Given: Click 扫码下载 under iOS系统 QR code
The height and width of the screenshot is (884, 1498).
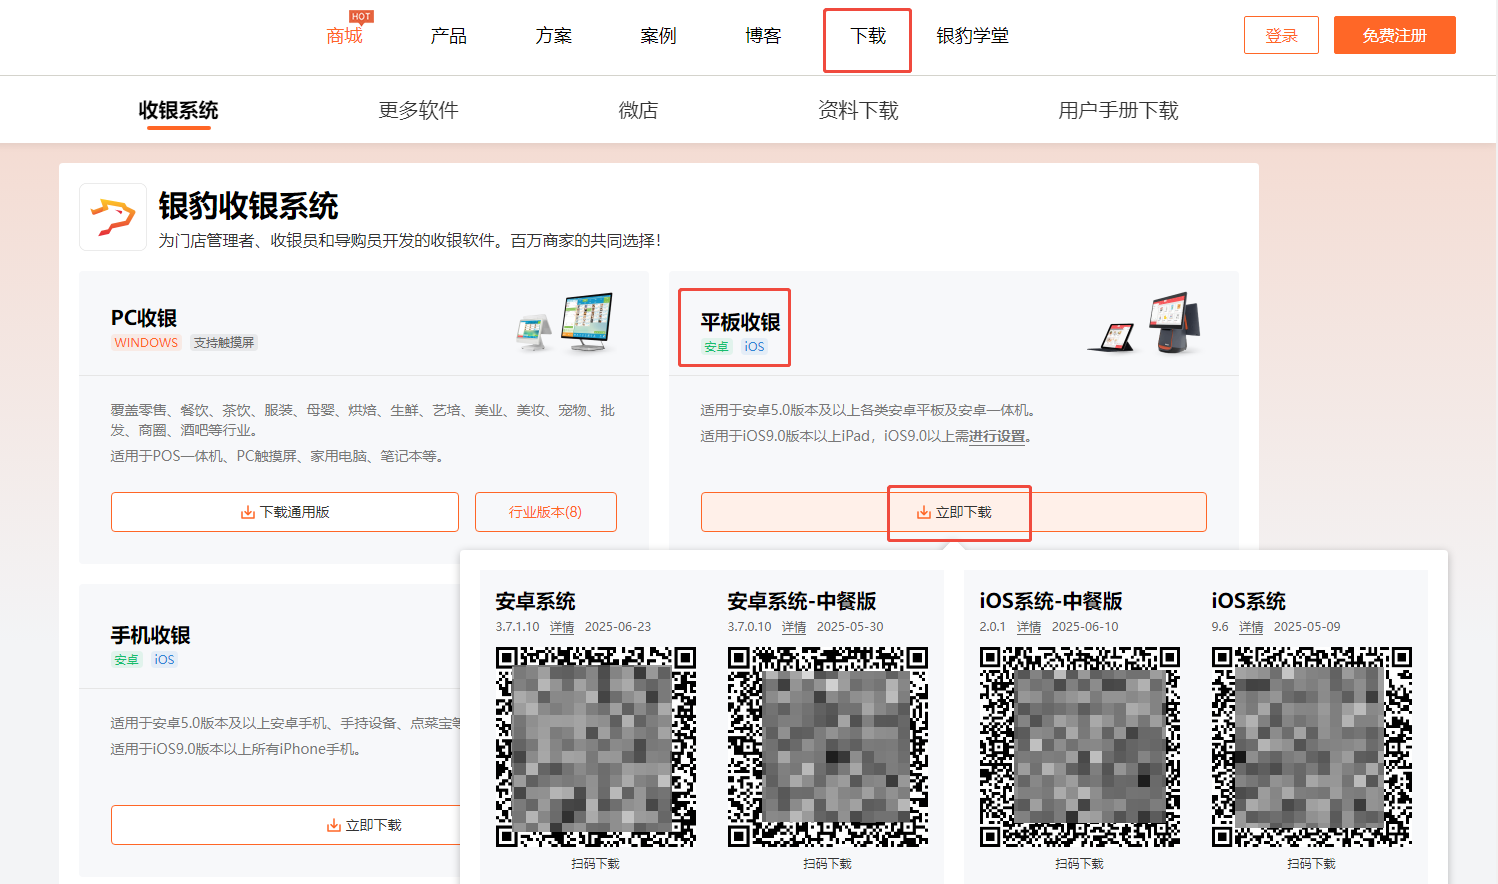Looking at the screenshot, I should [1312, 864].
